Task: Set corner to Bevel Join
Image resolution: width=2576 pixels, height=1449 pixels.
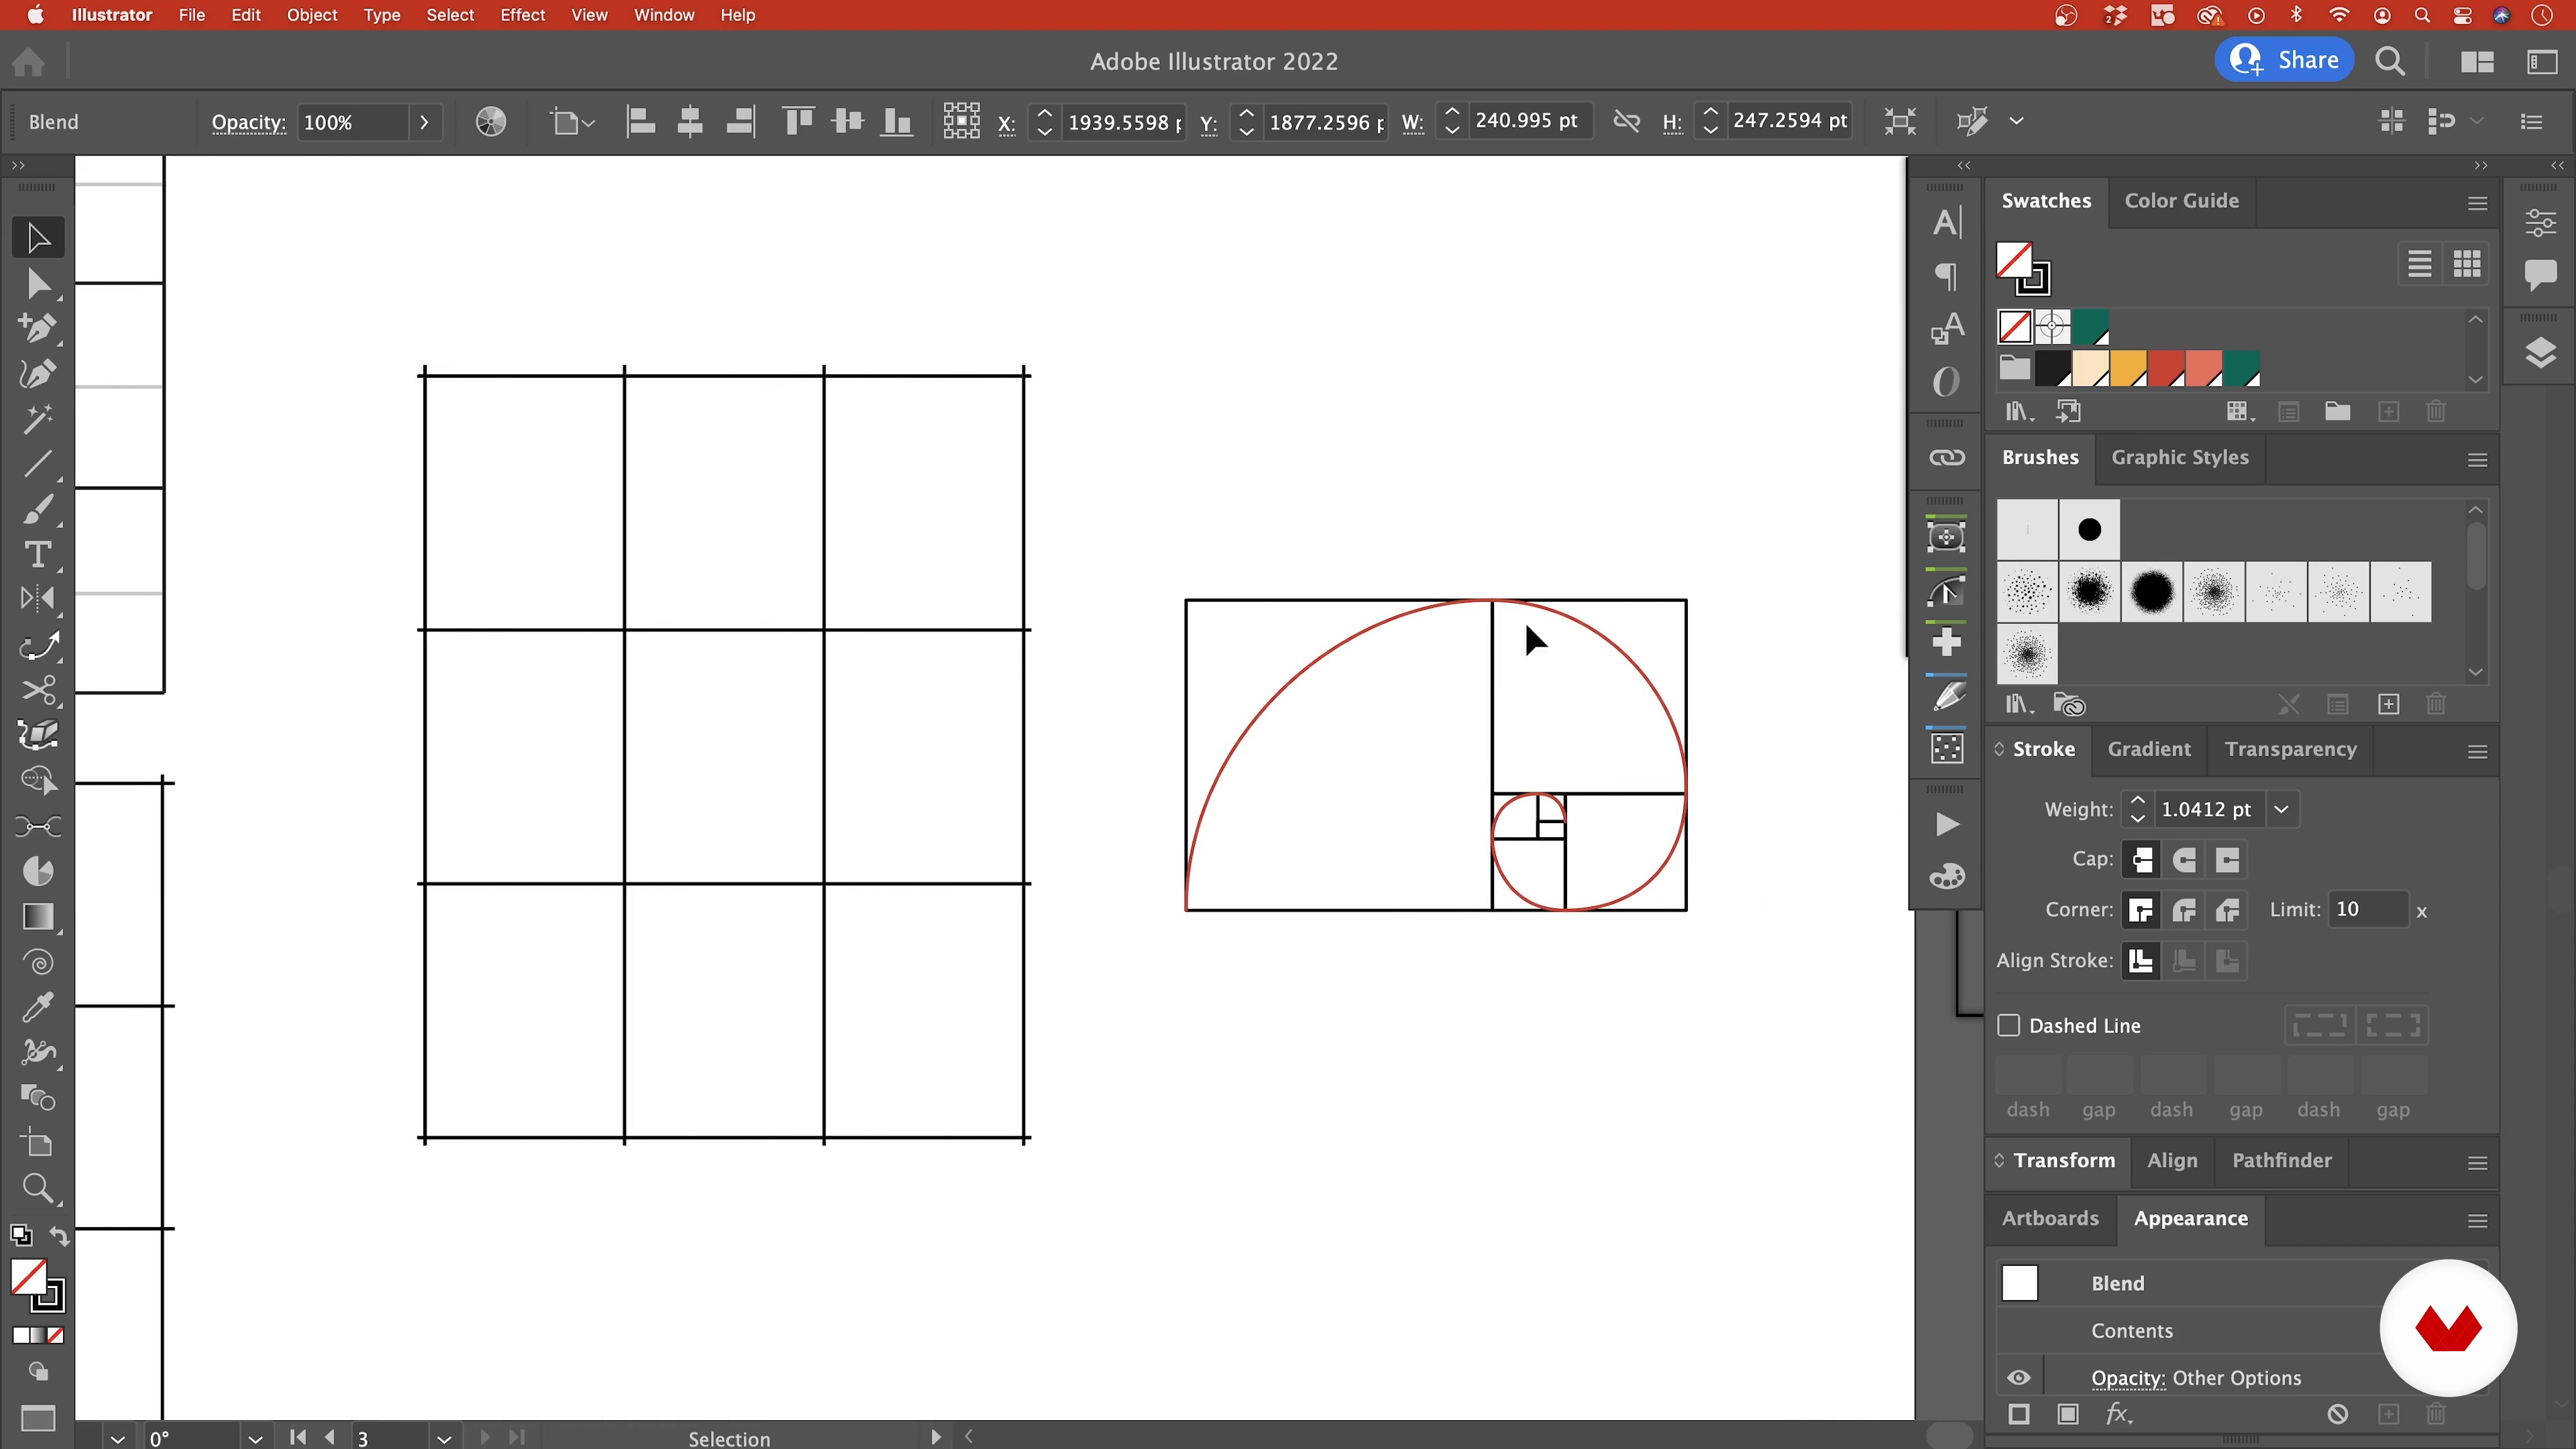Action: coord(2227,910)
